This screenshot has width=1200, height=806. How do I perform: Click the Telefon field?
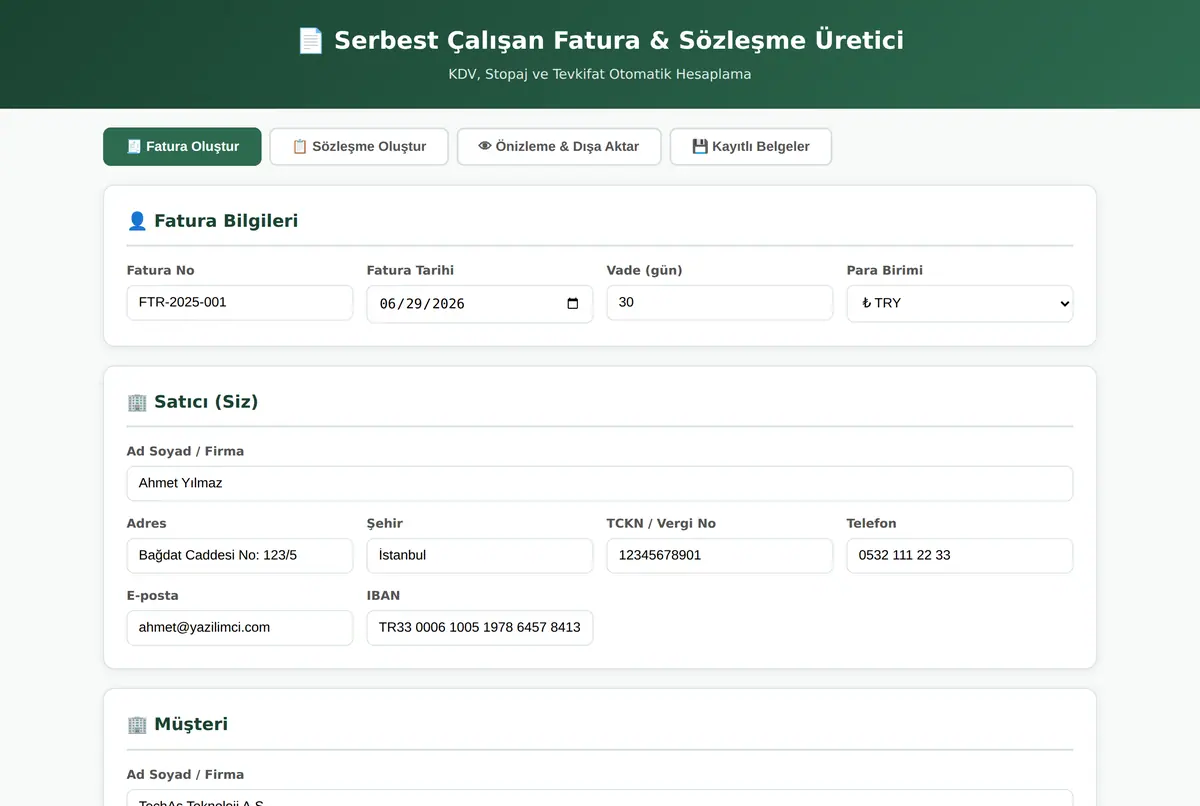(x=960, y=556)
